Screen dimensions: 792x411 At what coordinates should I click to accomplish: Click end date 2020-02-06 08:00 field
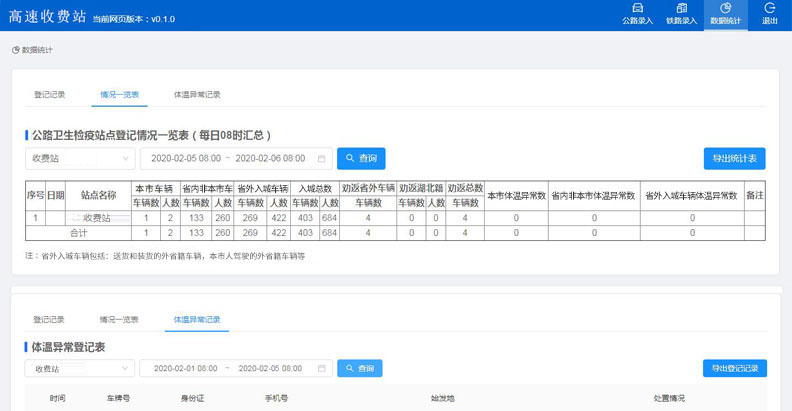(270, 158)
